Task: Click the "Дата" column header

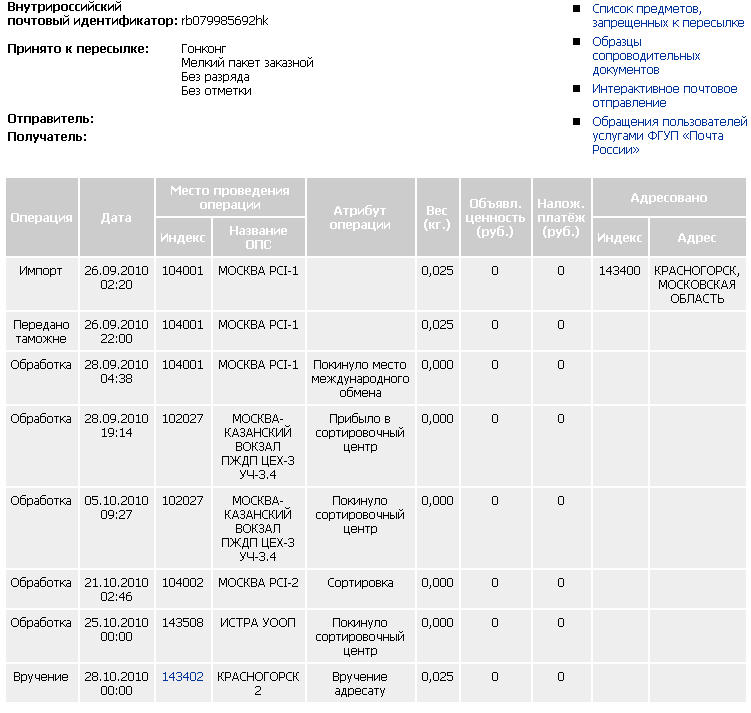Action: [x=116, y=217]
